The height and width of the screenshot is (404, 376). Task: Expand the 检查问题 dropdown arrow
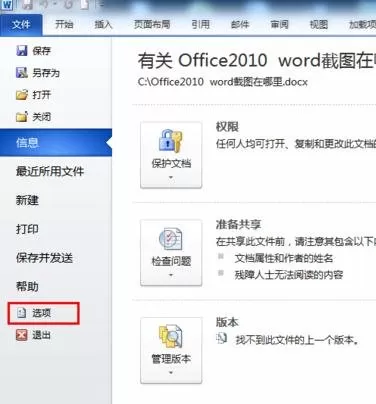171,275
